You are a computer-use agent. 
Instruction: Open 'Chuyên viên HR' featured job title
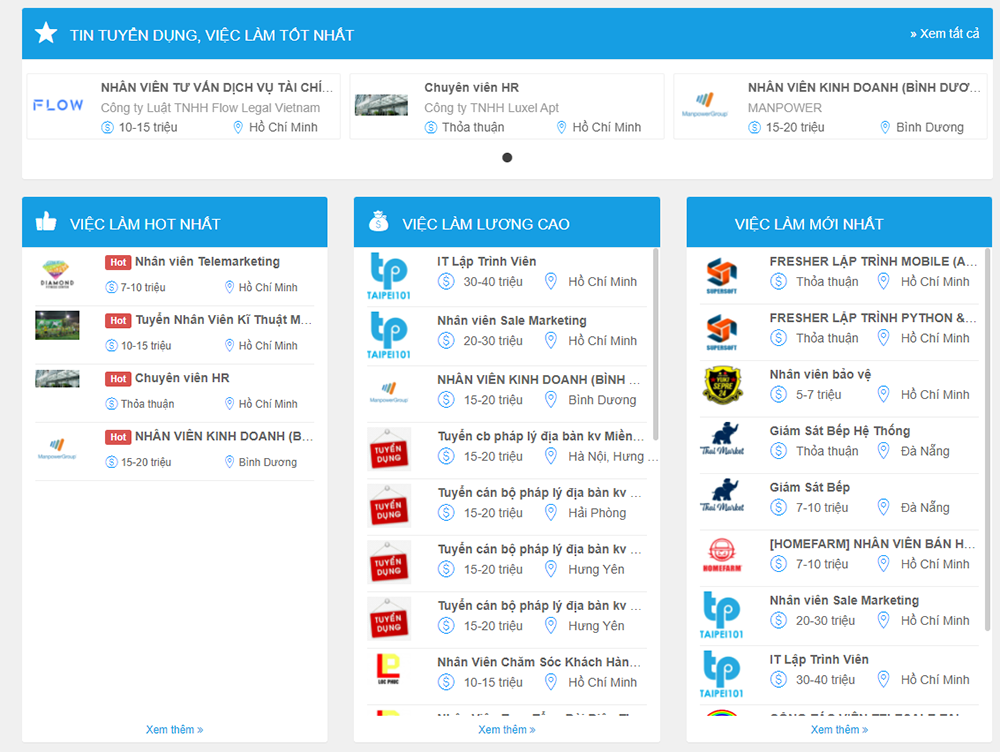(471, 88)
